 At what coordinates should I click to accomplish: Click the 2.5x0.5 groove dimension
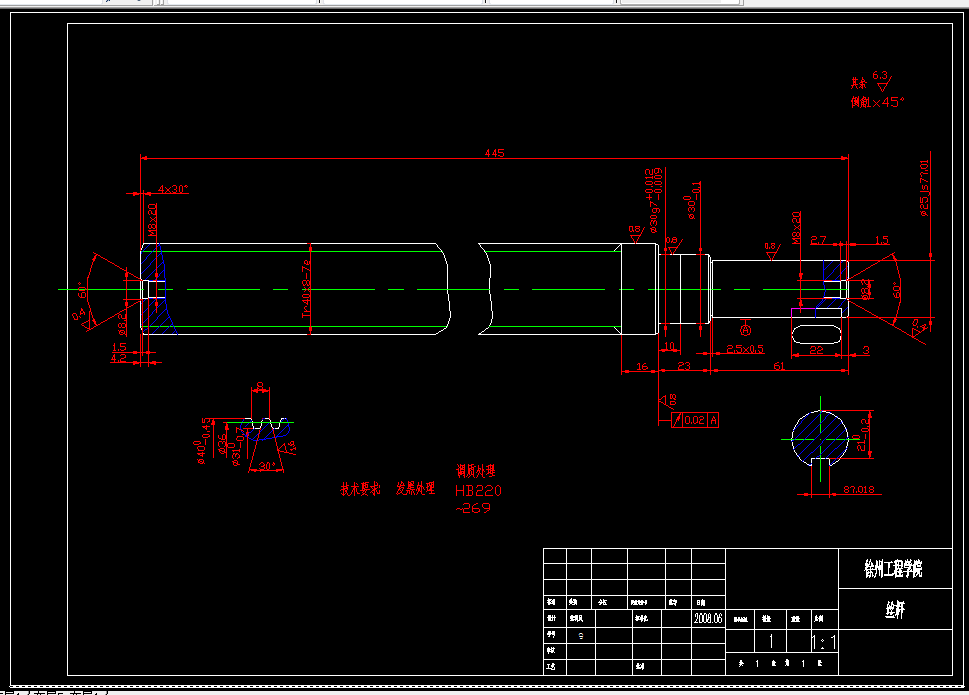point(745,349)
